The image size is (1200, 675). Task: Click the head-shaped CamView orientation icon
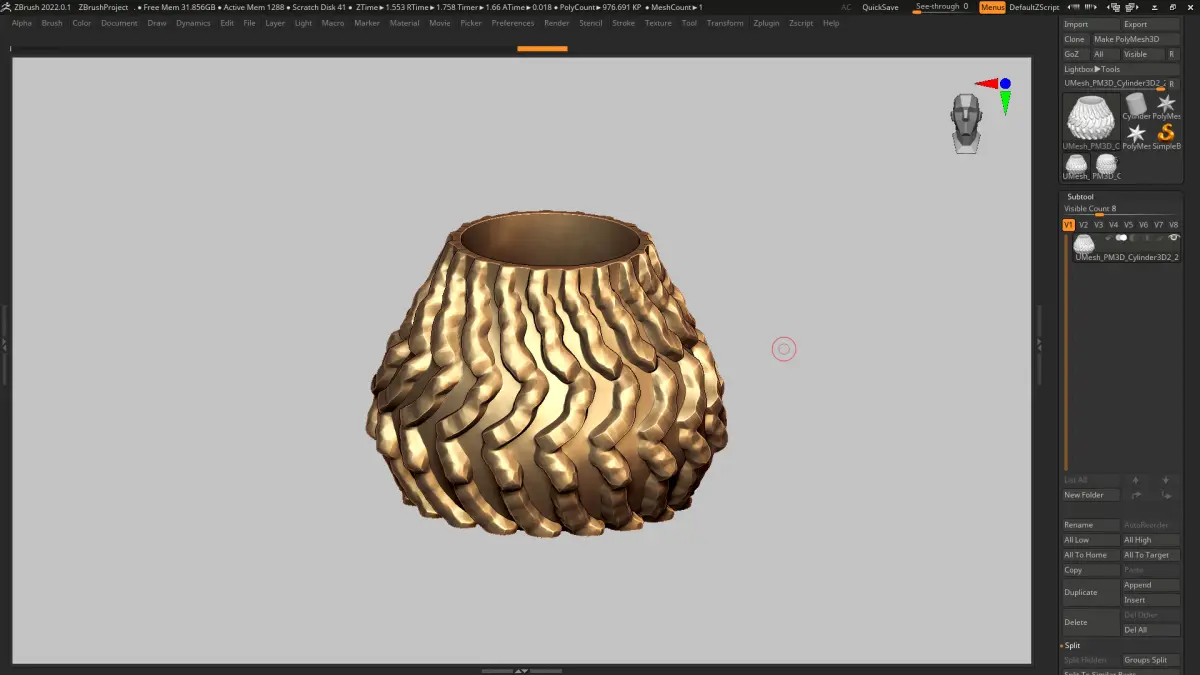(x=966, y=123)
